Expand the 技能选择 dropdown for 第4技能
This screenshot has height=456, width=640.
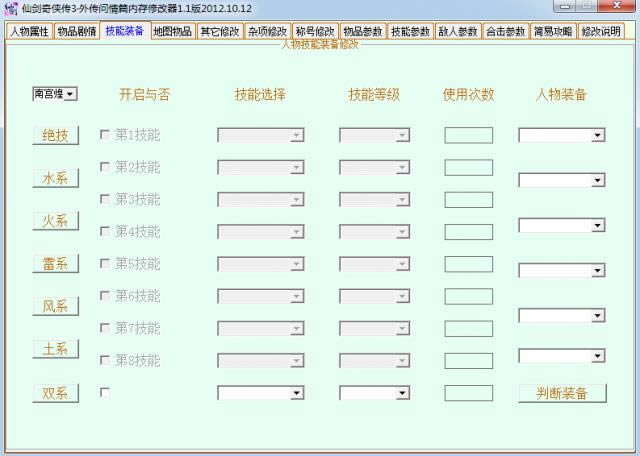tap(261, 232)
